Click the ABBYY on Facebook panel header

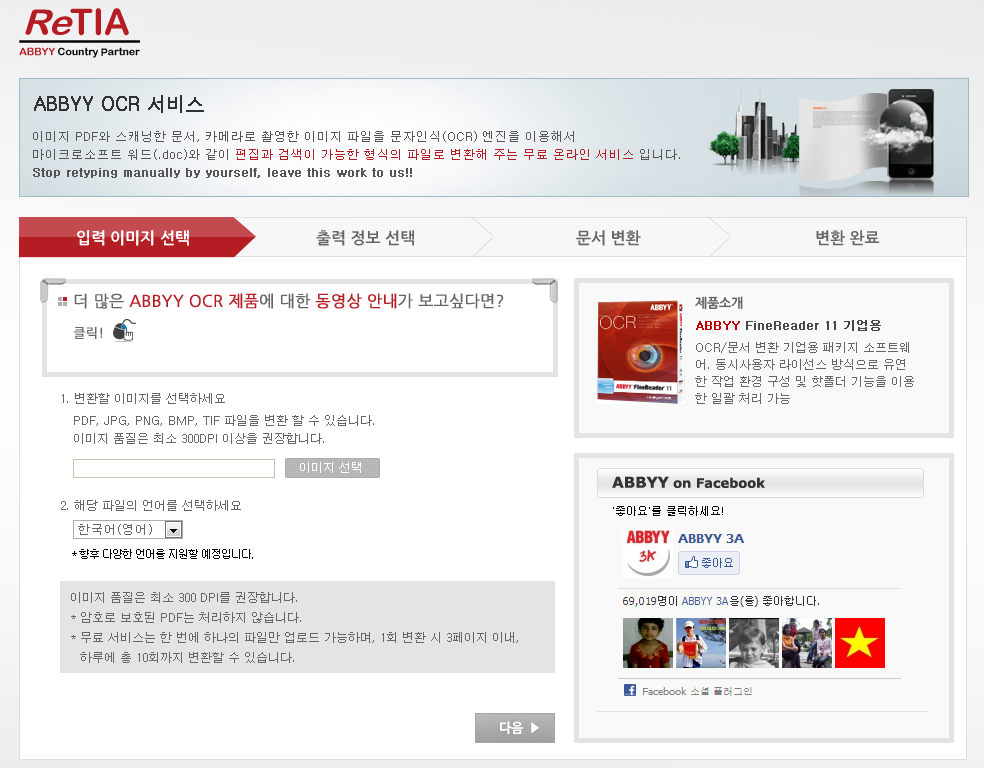pyautogui.click(x=760, y=483)
